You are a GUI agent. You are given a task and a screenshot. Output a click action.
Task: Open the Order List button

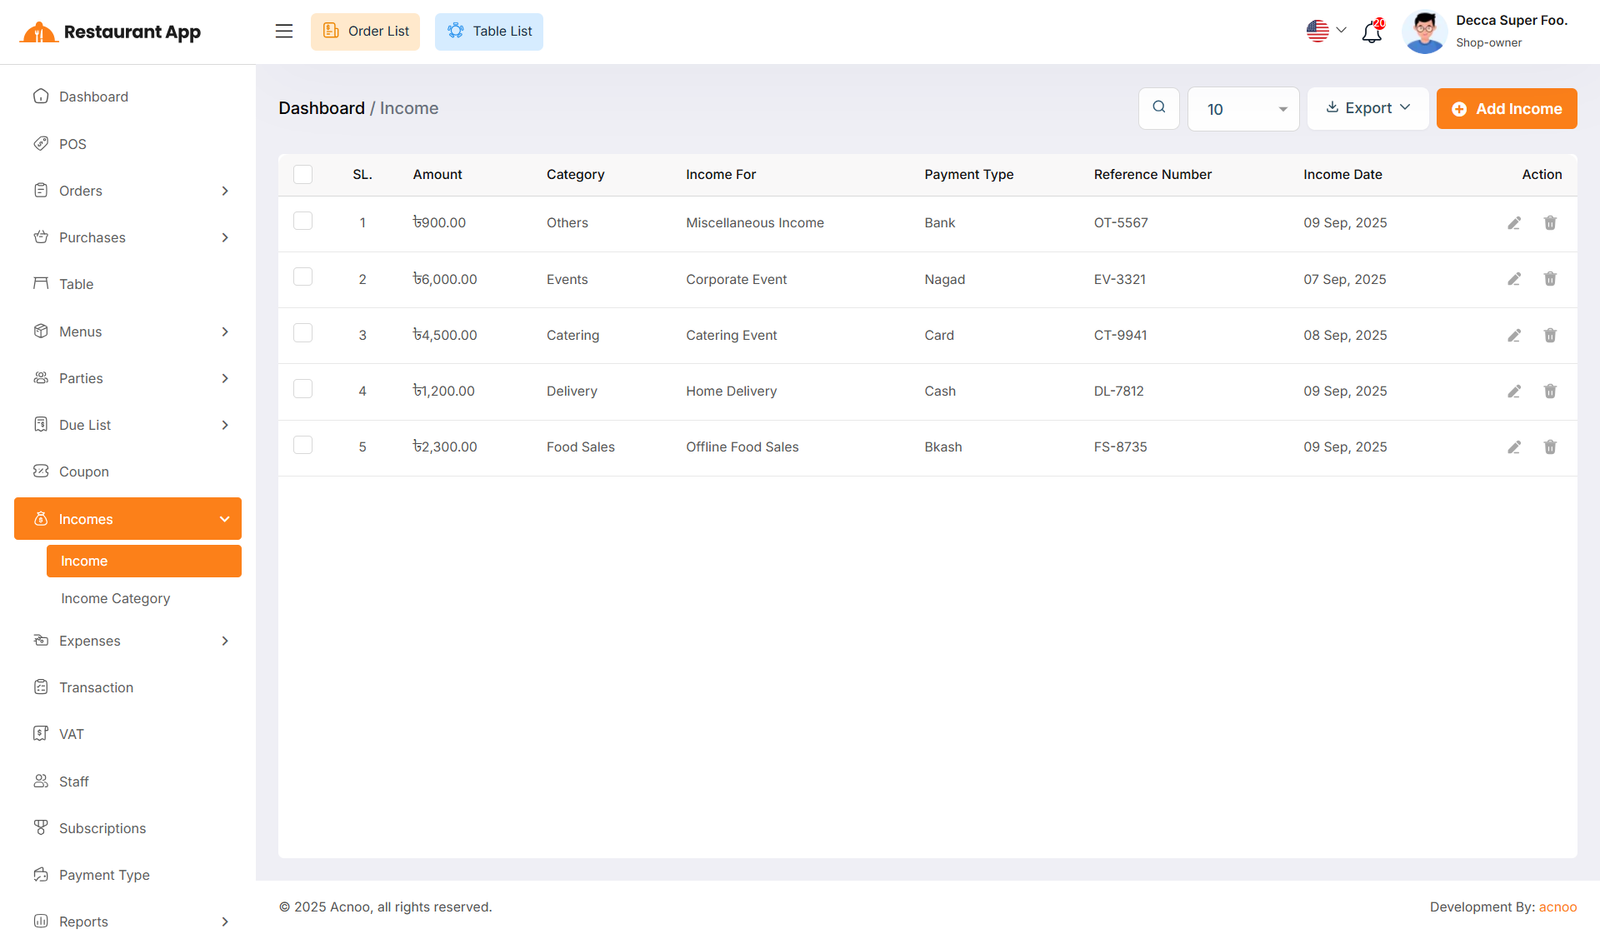point(365,31)
